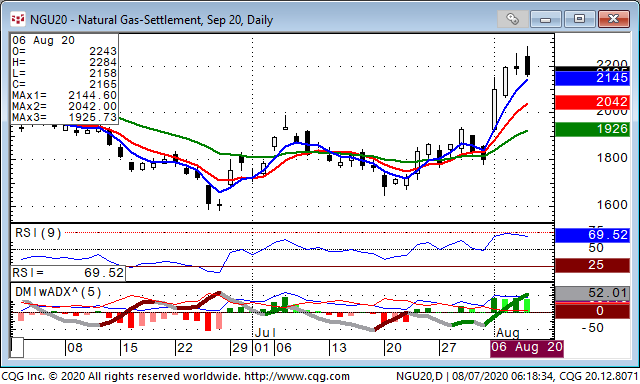The image size is (640, 384).
Task: Click the '06 Aug 20' date header in data box
Action: [43, 40]
